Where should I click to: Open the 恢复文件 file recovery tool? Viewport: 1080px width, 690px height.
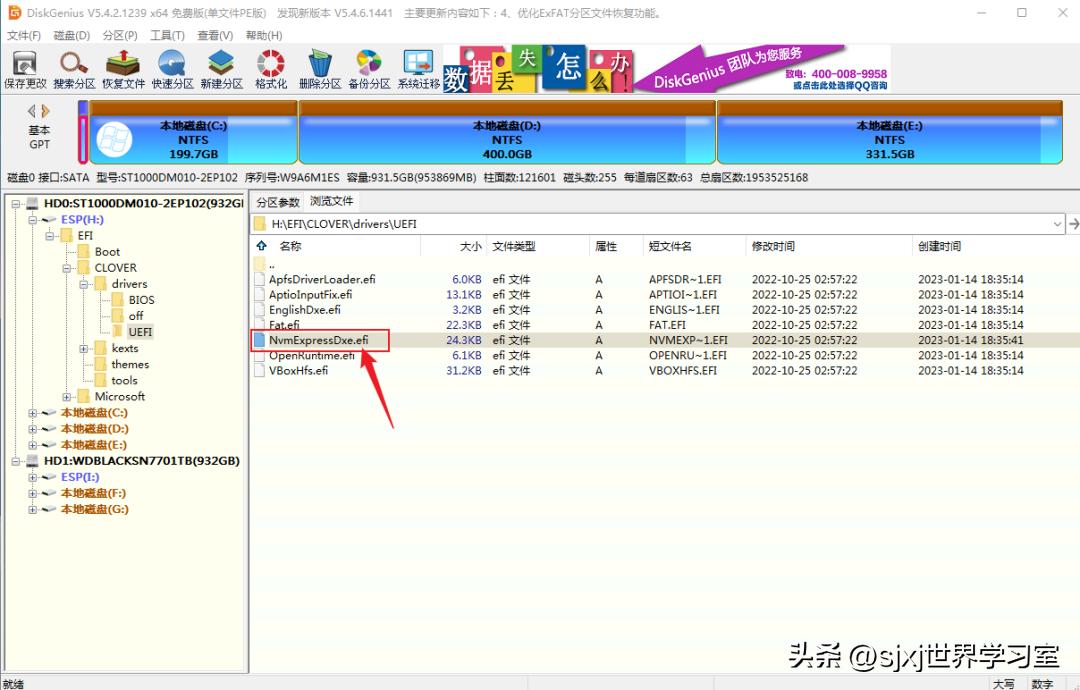(x=122, y=68)
